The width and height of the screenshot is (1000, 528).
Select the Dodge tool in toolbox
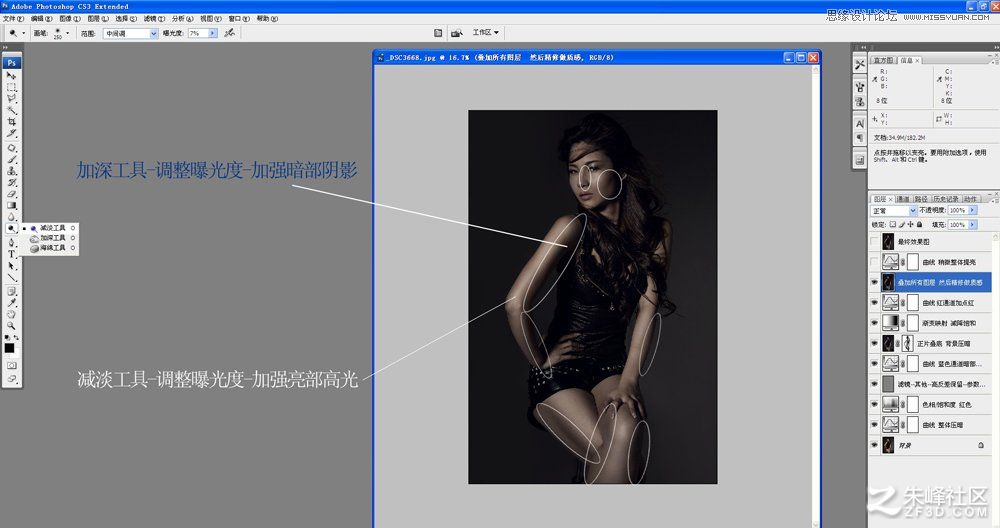11,228
